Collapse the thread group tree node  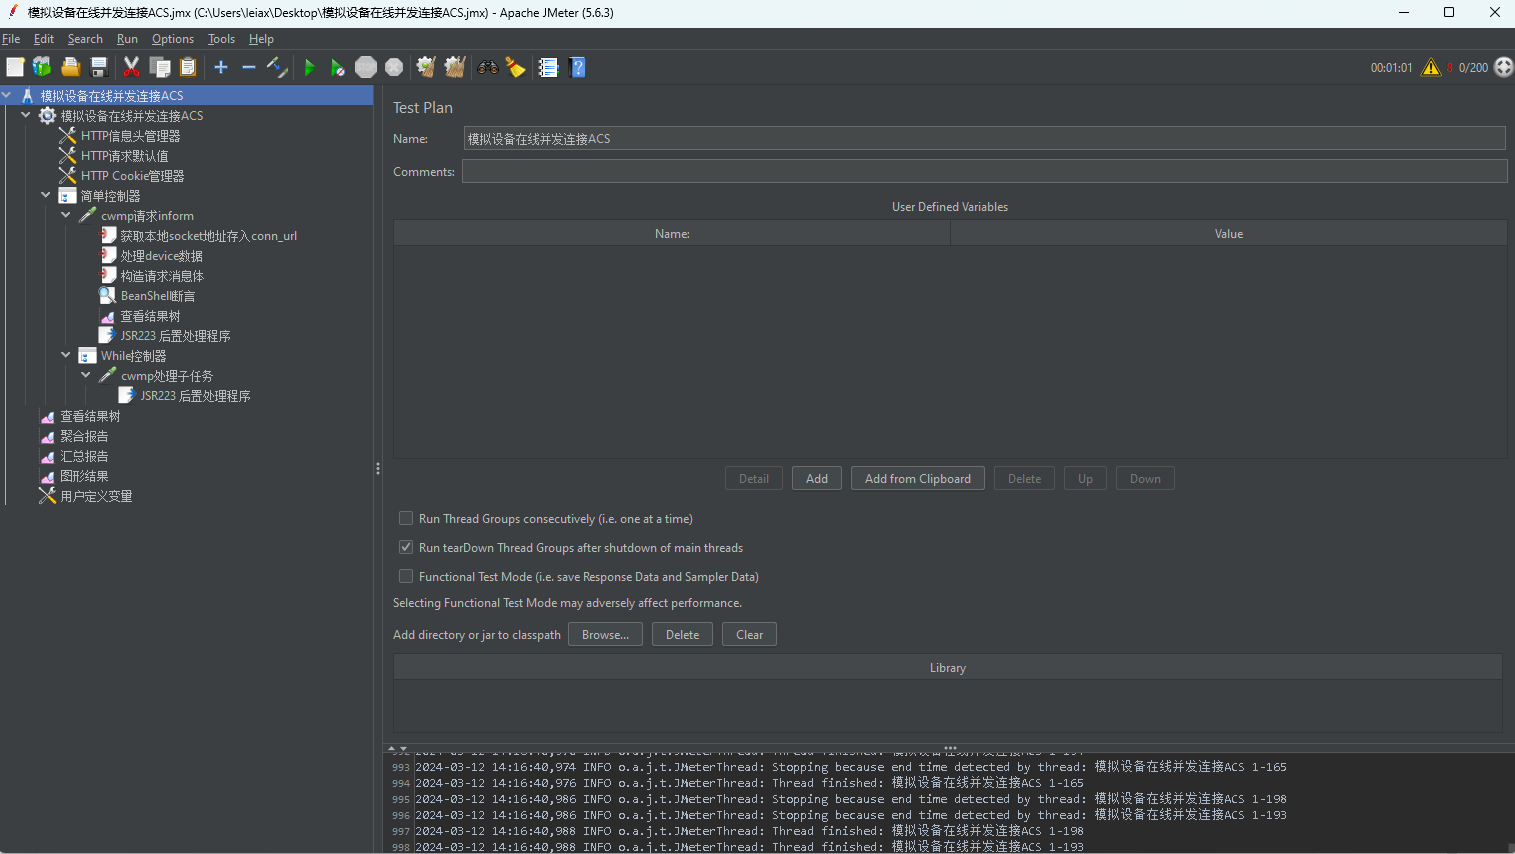(x=26, y=116)
